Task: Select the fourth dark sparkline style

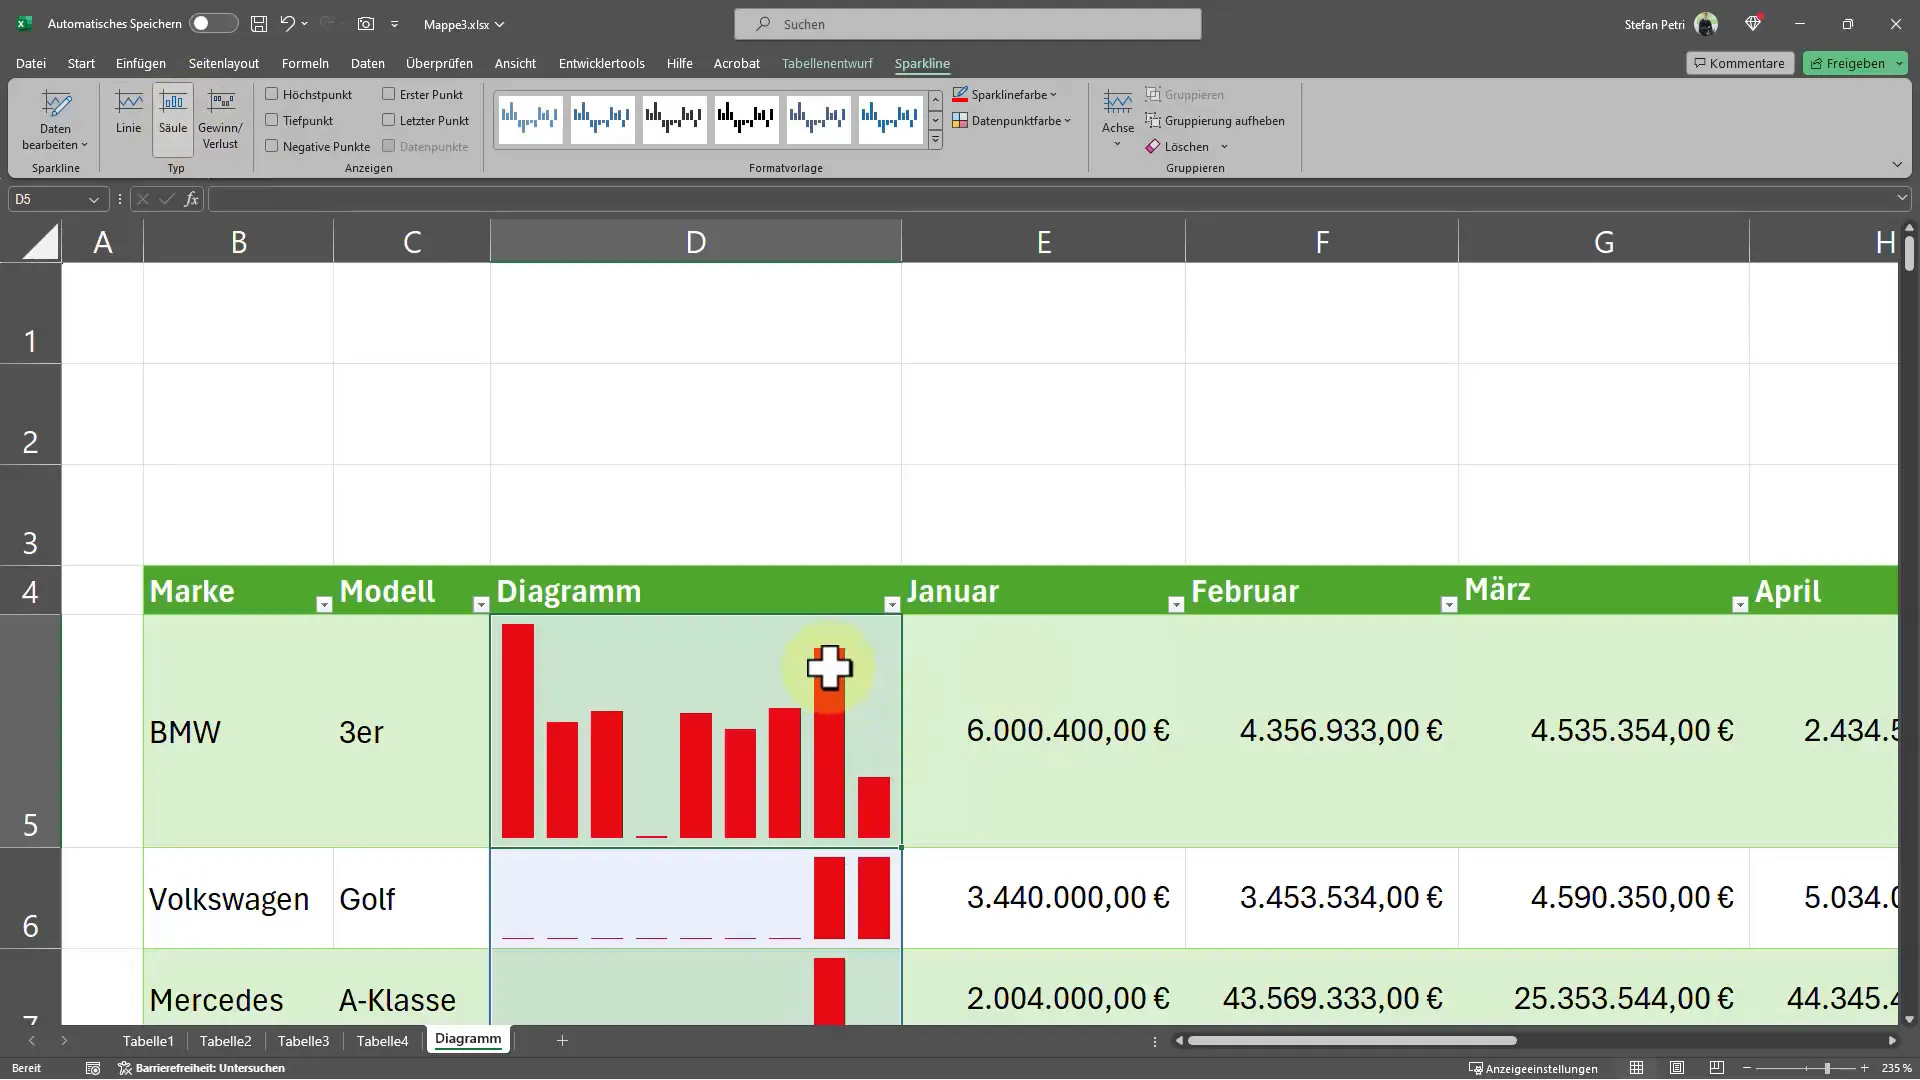Action: [x=746, y=119]
